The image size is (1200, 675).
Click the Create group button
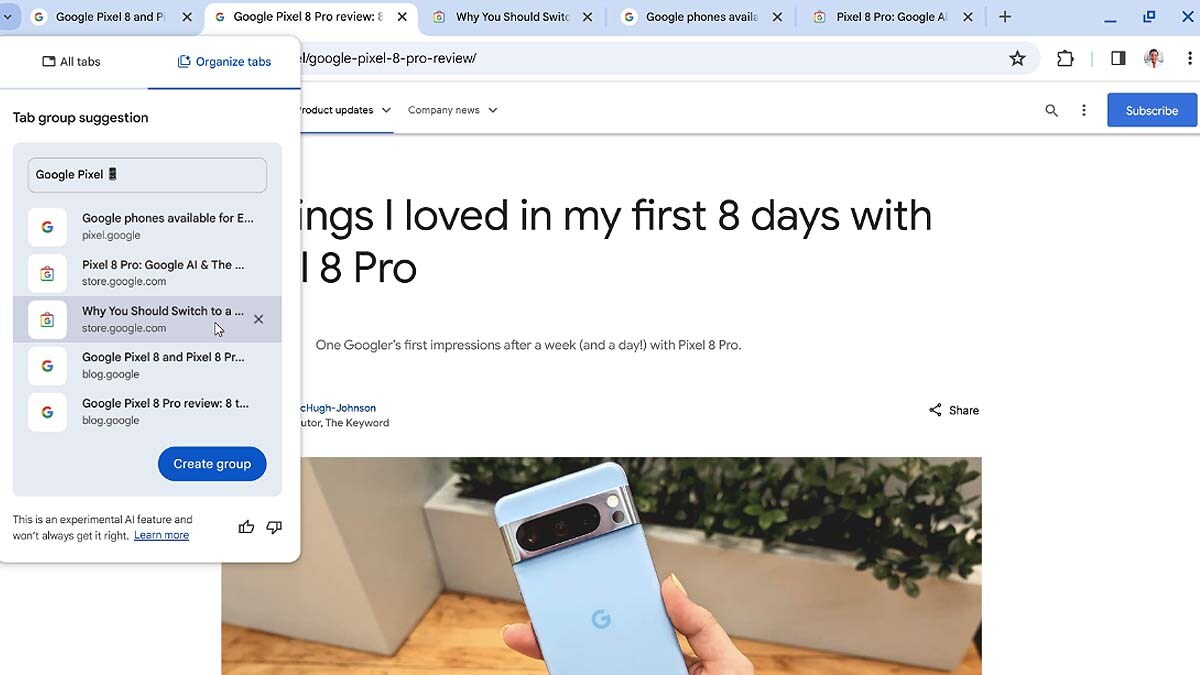212,464
